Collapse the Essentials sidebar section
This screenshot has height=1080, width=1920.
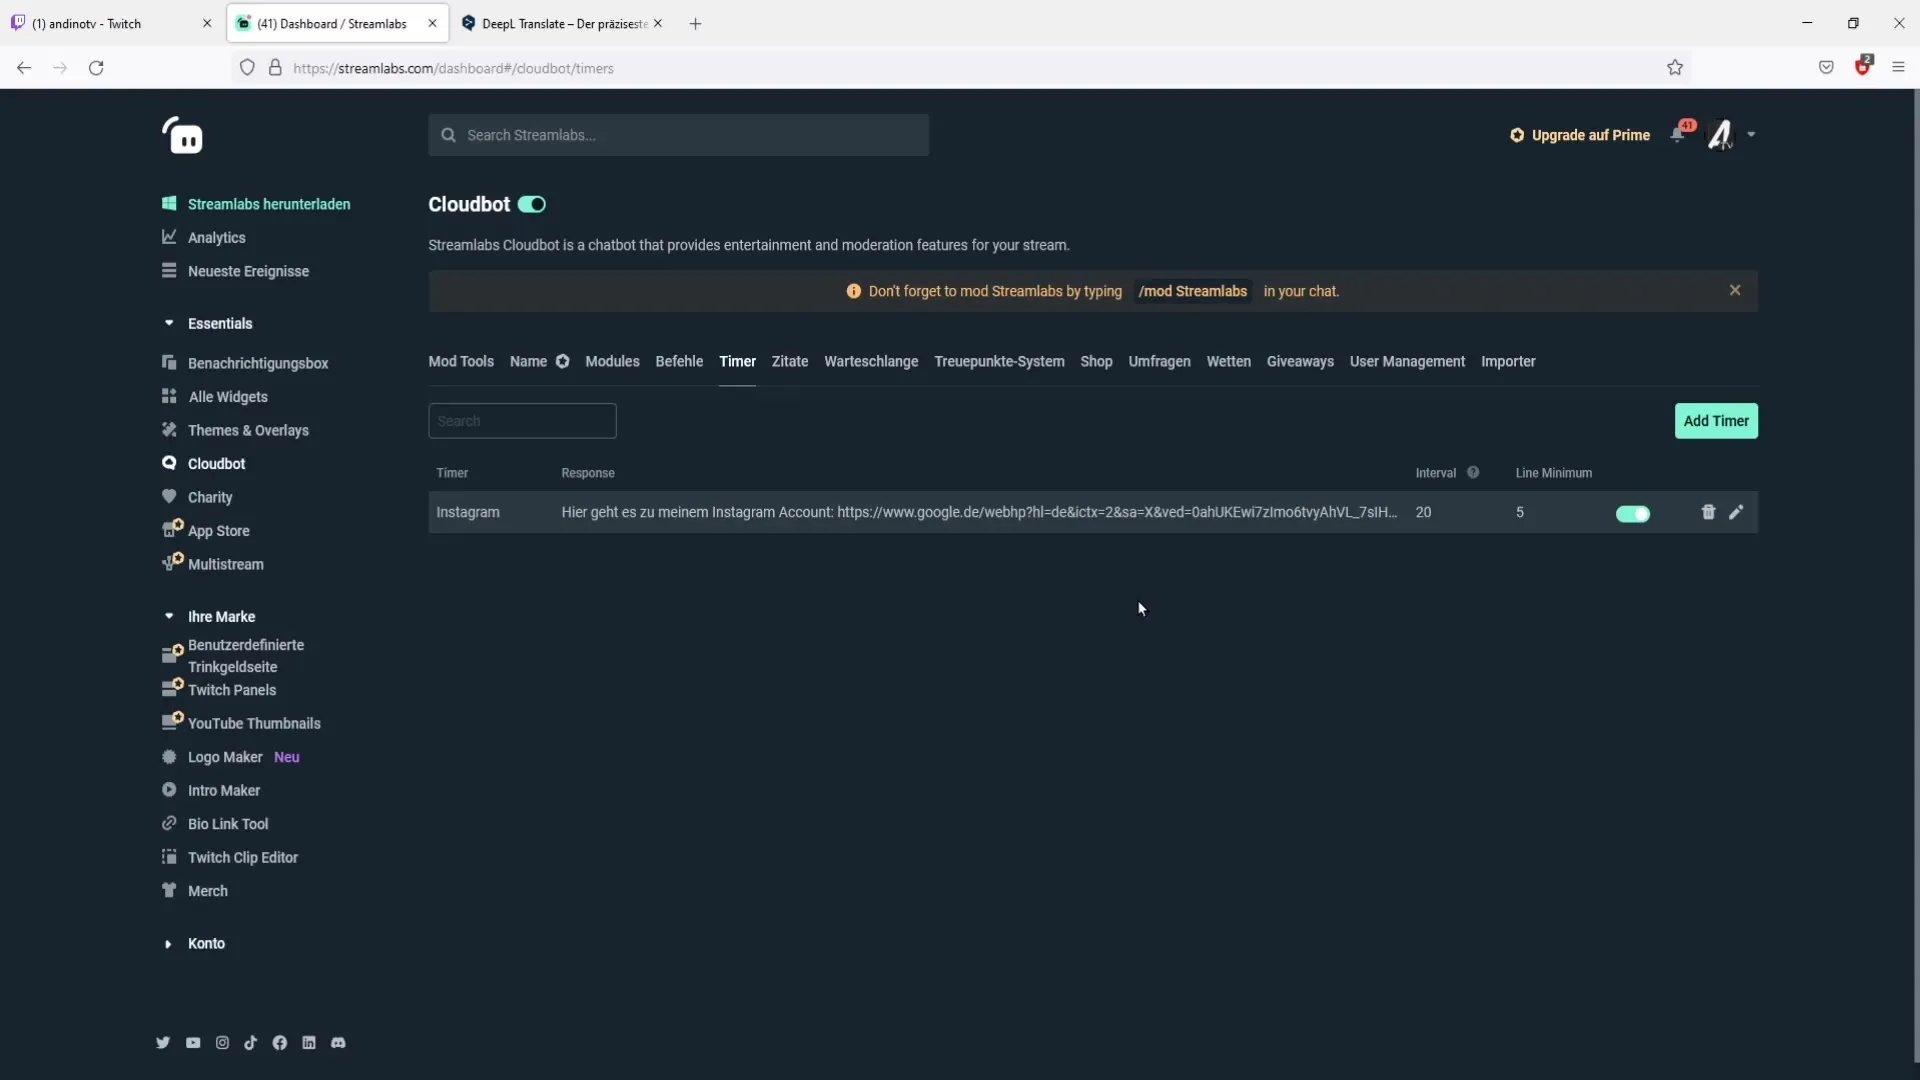(169, 323)
